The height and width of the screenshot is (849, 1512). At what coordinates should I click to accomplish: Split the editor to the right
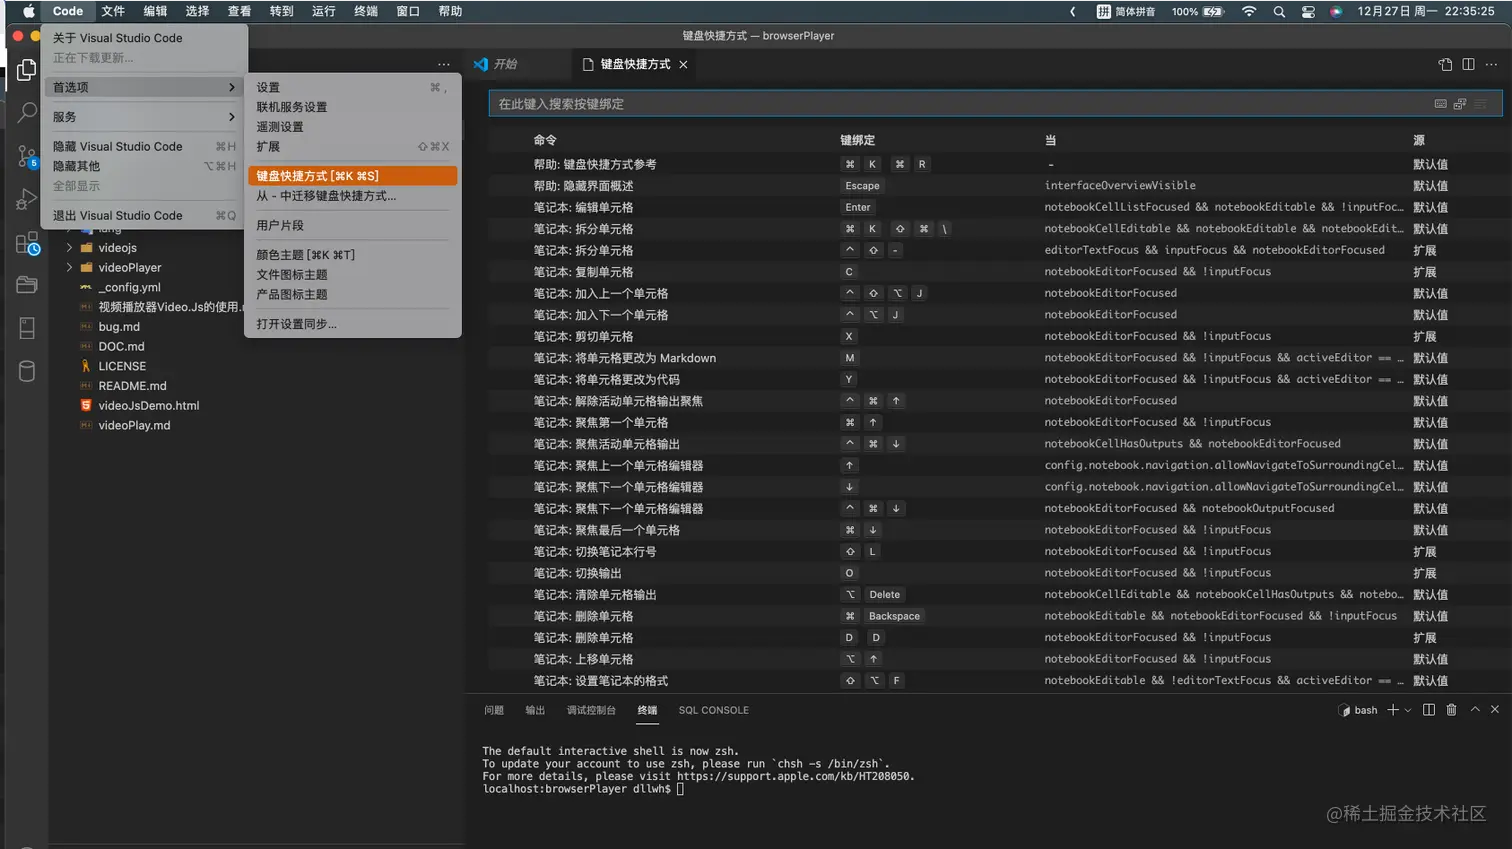tap(1468, 64)
